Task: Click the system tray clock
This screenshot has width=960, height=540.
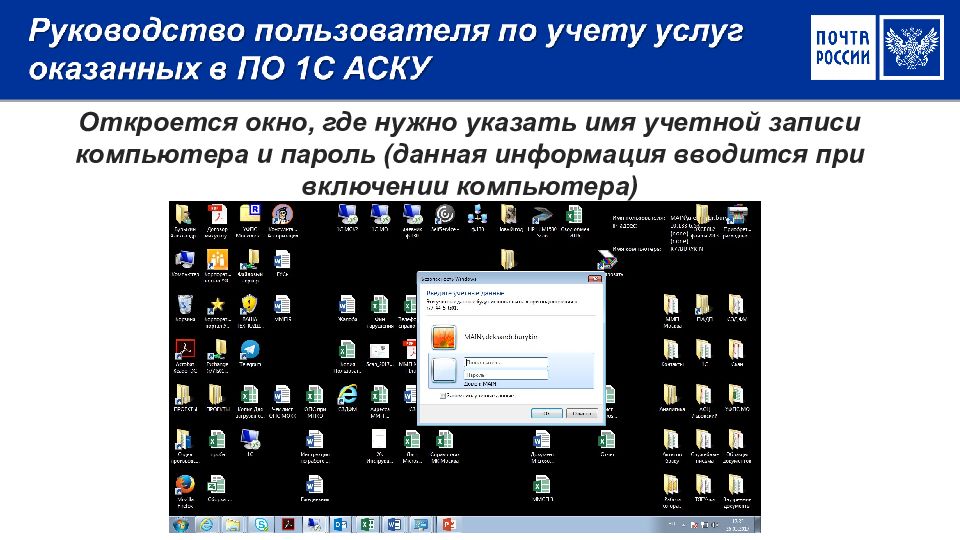Action: click(x=740, y=525)
